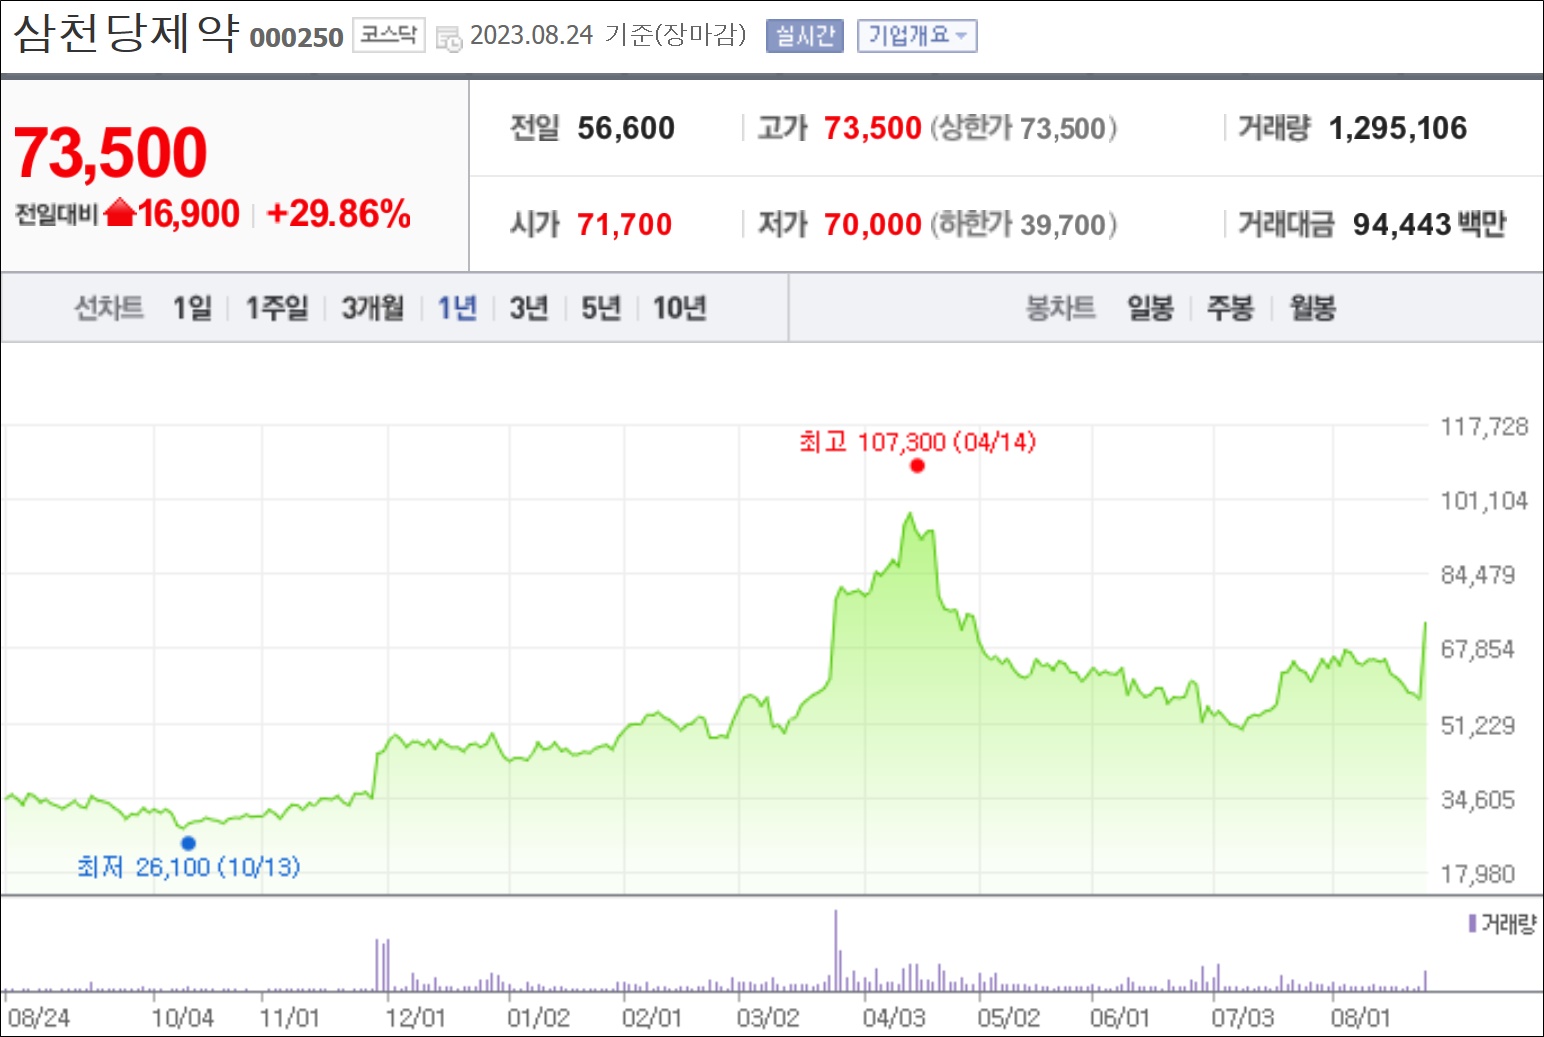Click the 코스닥 market badge

(388, 35)
